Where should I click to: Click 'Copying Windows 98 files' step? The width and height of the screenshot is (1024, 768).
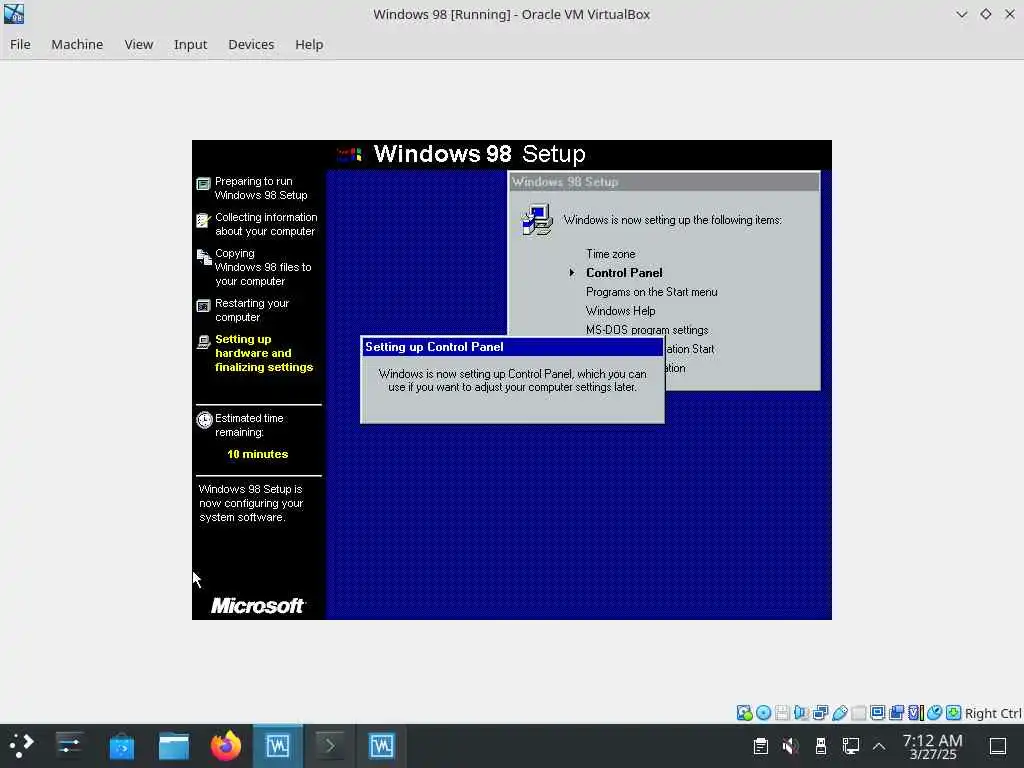(263, 267)
